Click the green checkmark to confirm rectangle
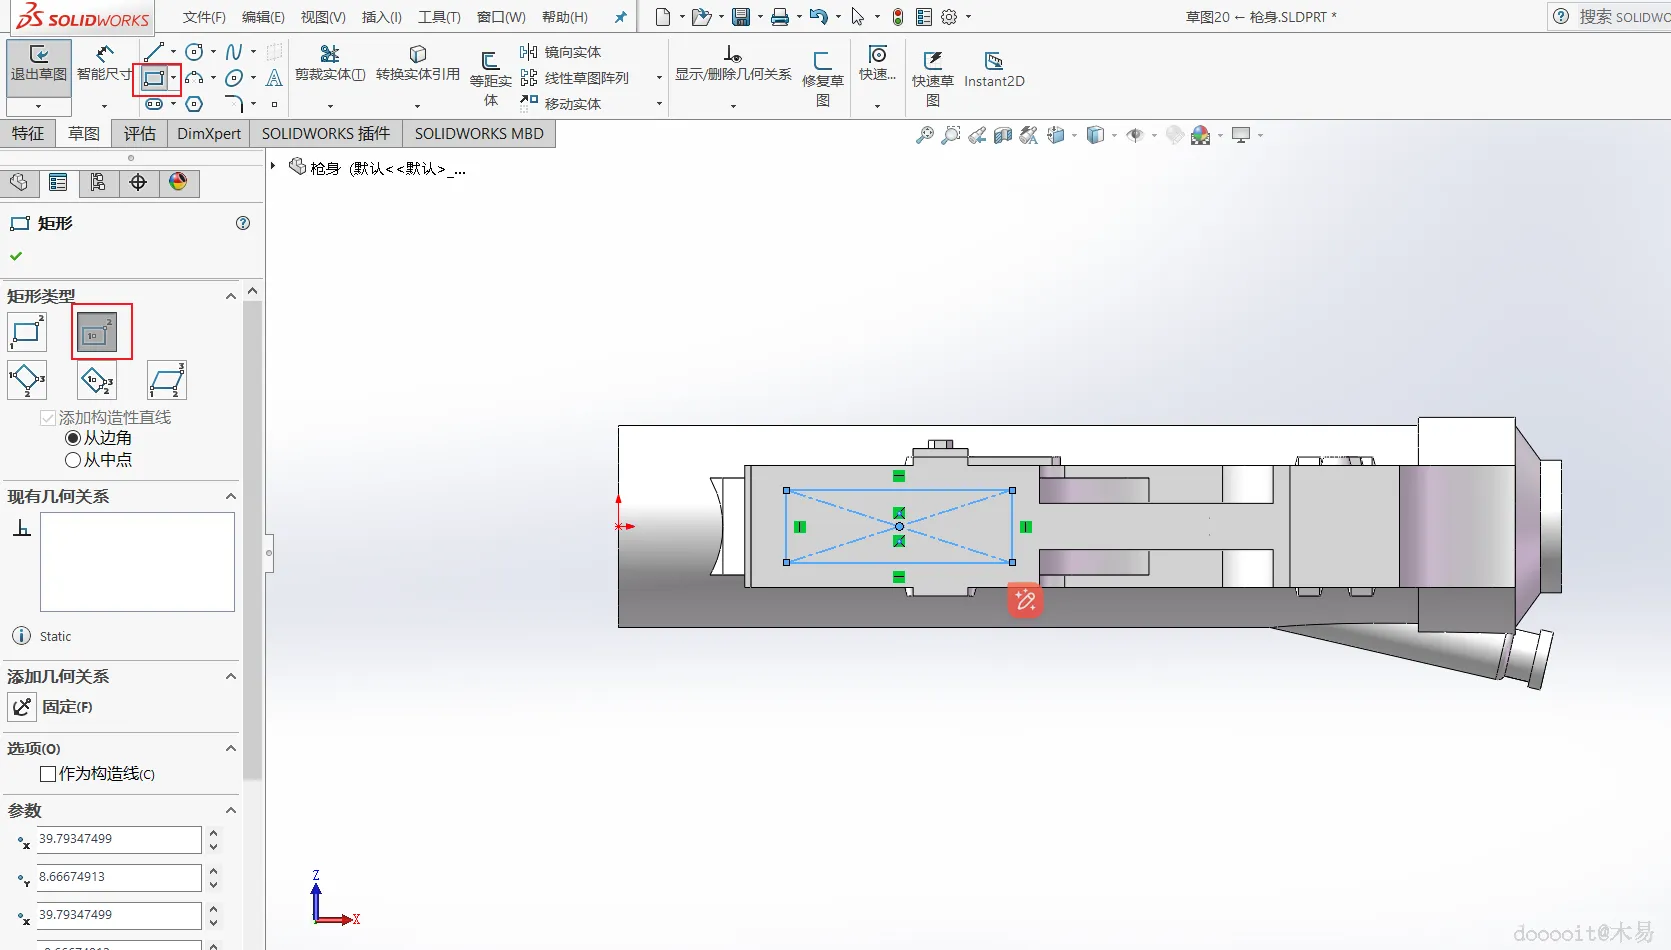The height and width of the screenshot is (950, 1671). (x=16, y=256)
